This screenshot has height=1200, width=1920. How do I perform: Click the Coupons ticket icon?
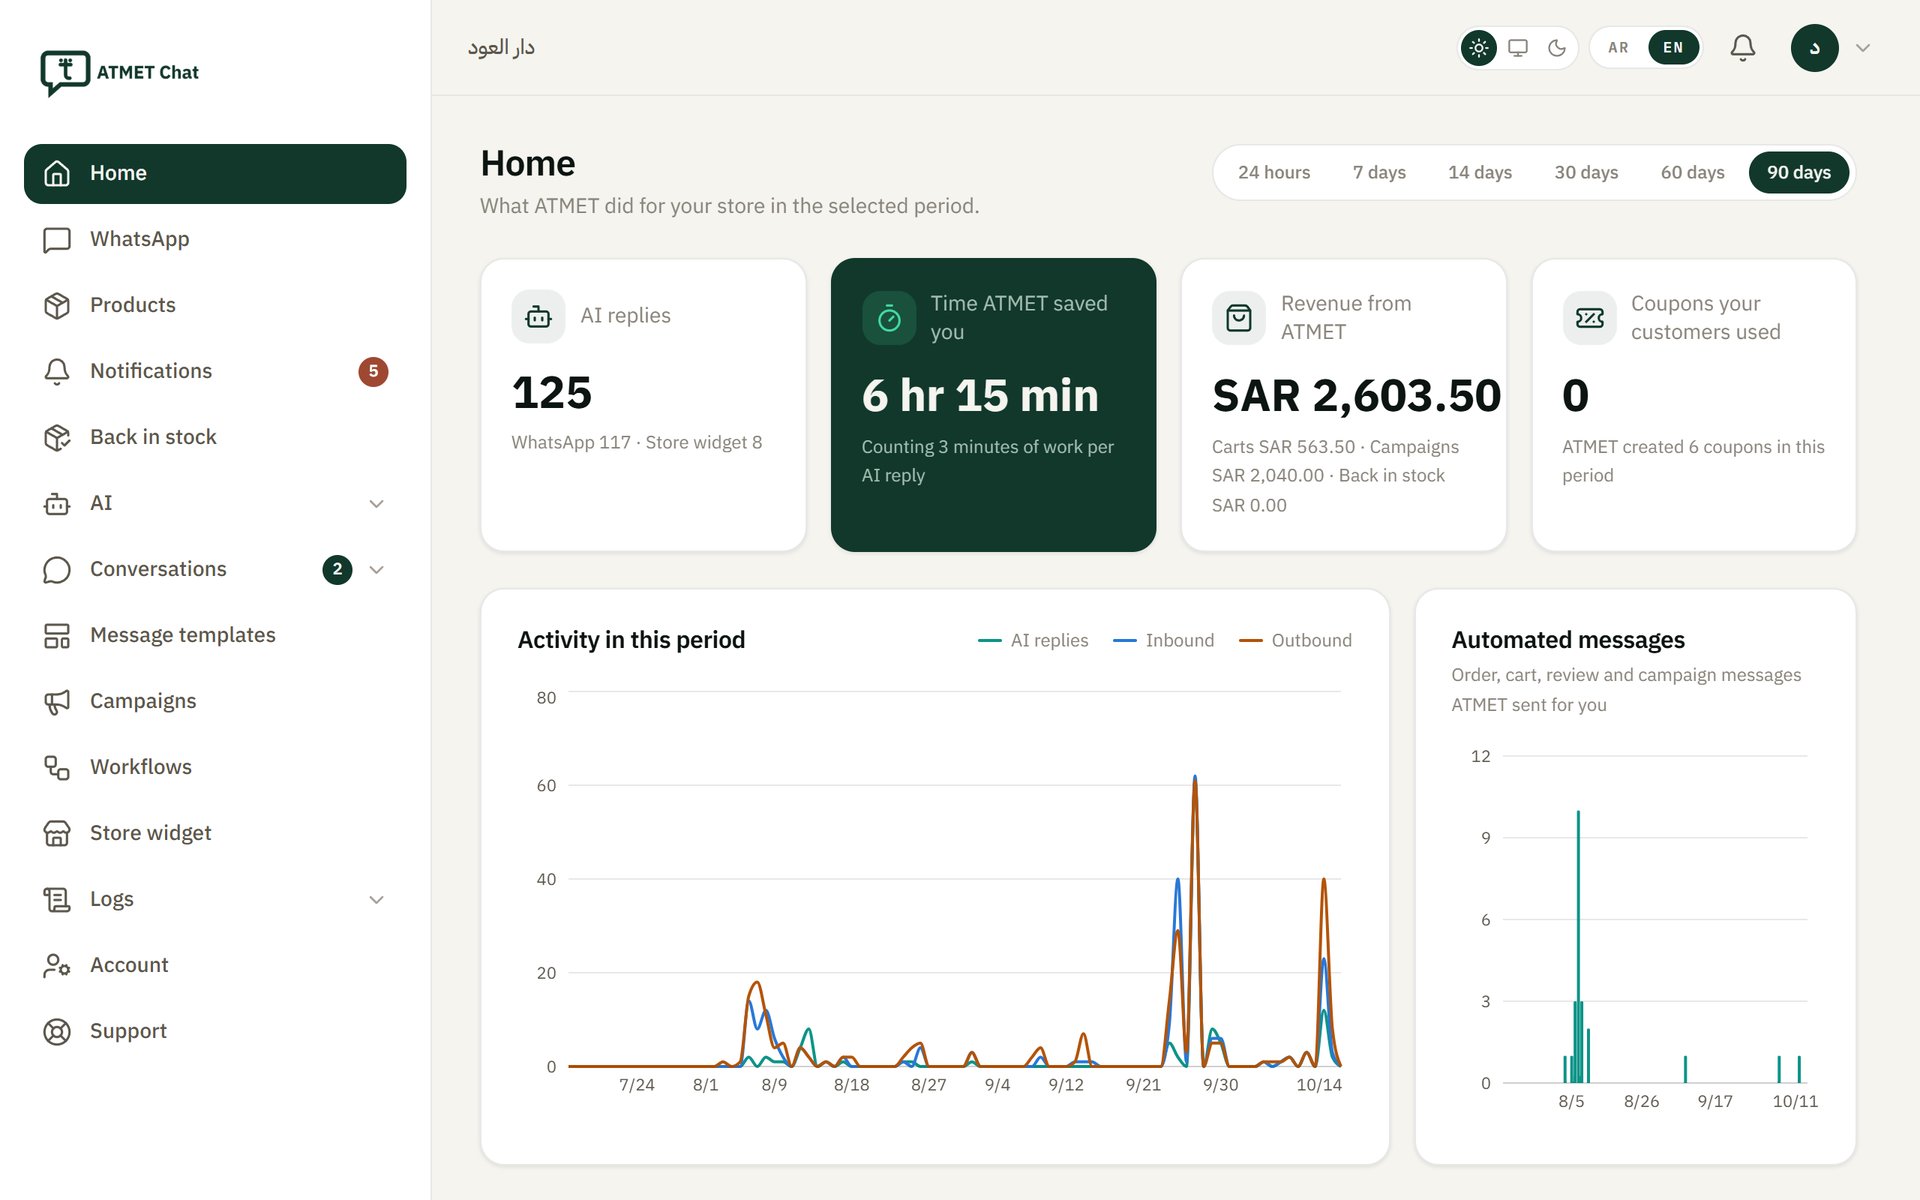pos(1589,318)
